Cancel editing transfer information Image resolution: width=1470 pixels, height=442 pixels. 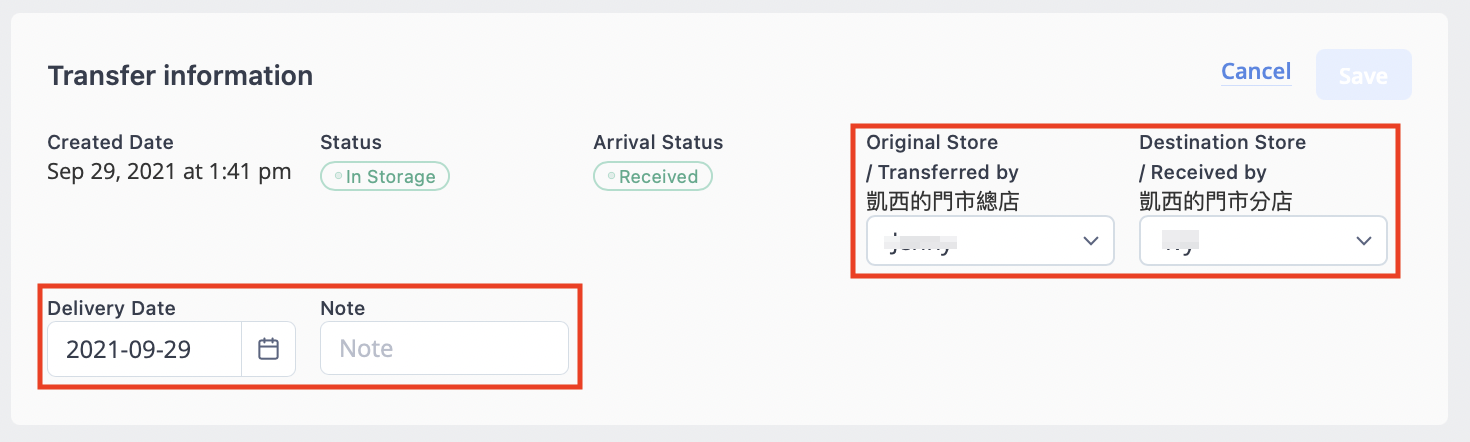(1256, 72)
